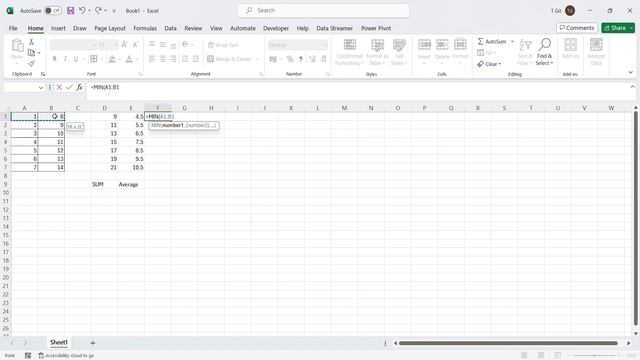The width and height of the screenshot is (640, 360).
Task: Click the Undo arrow icon
Action: point(82,11)
